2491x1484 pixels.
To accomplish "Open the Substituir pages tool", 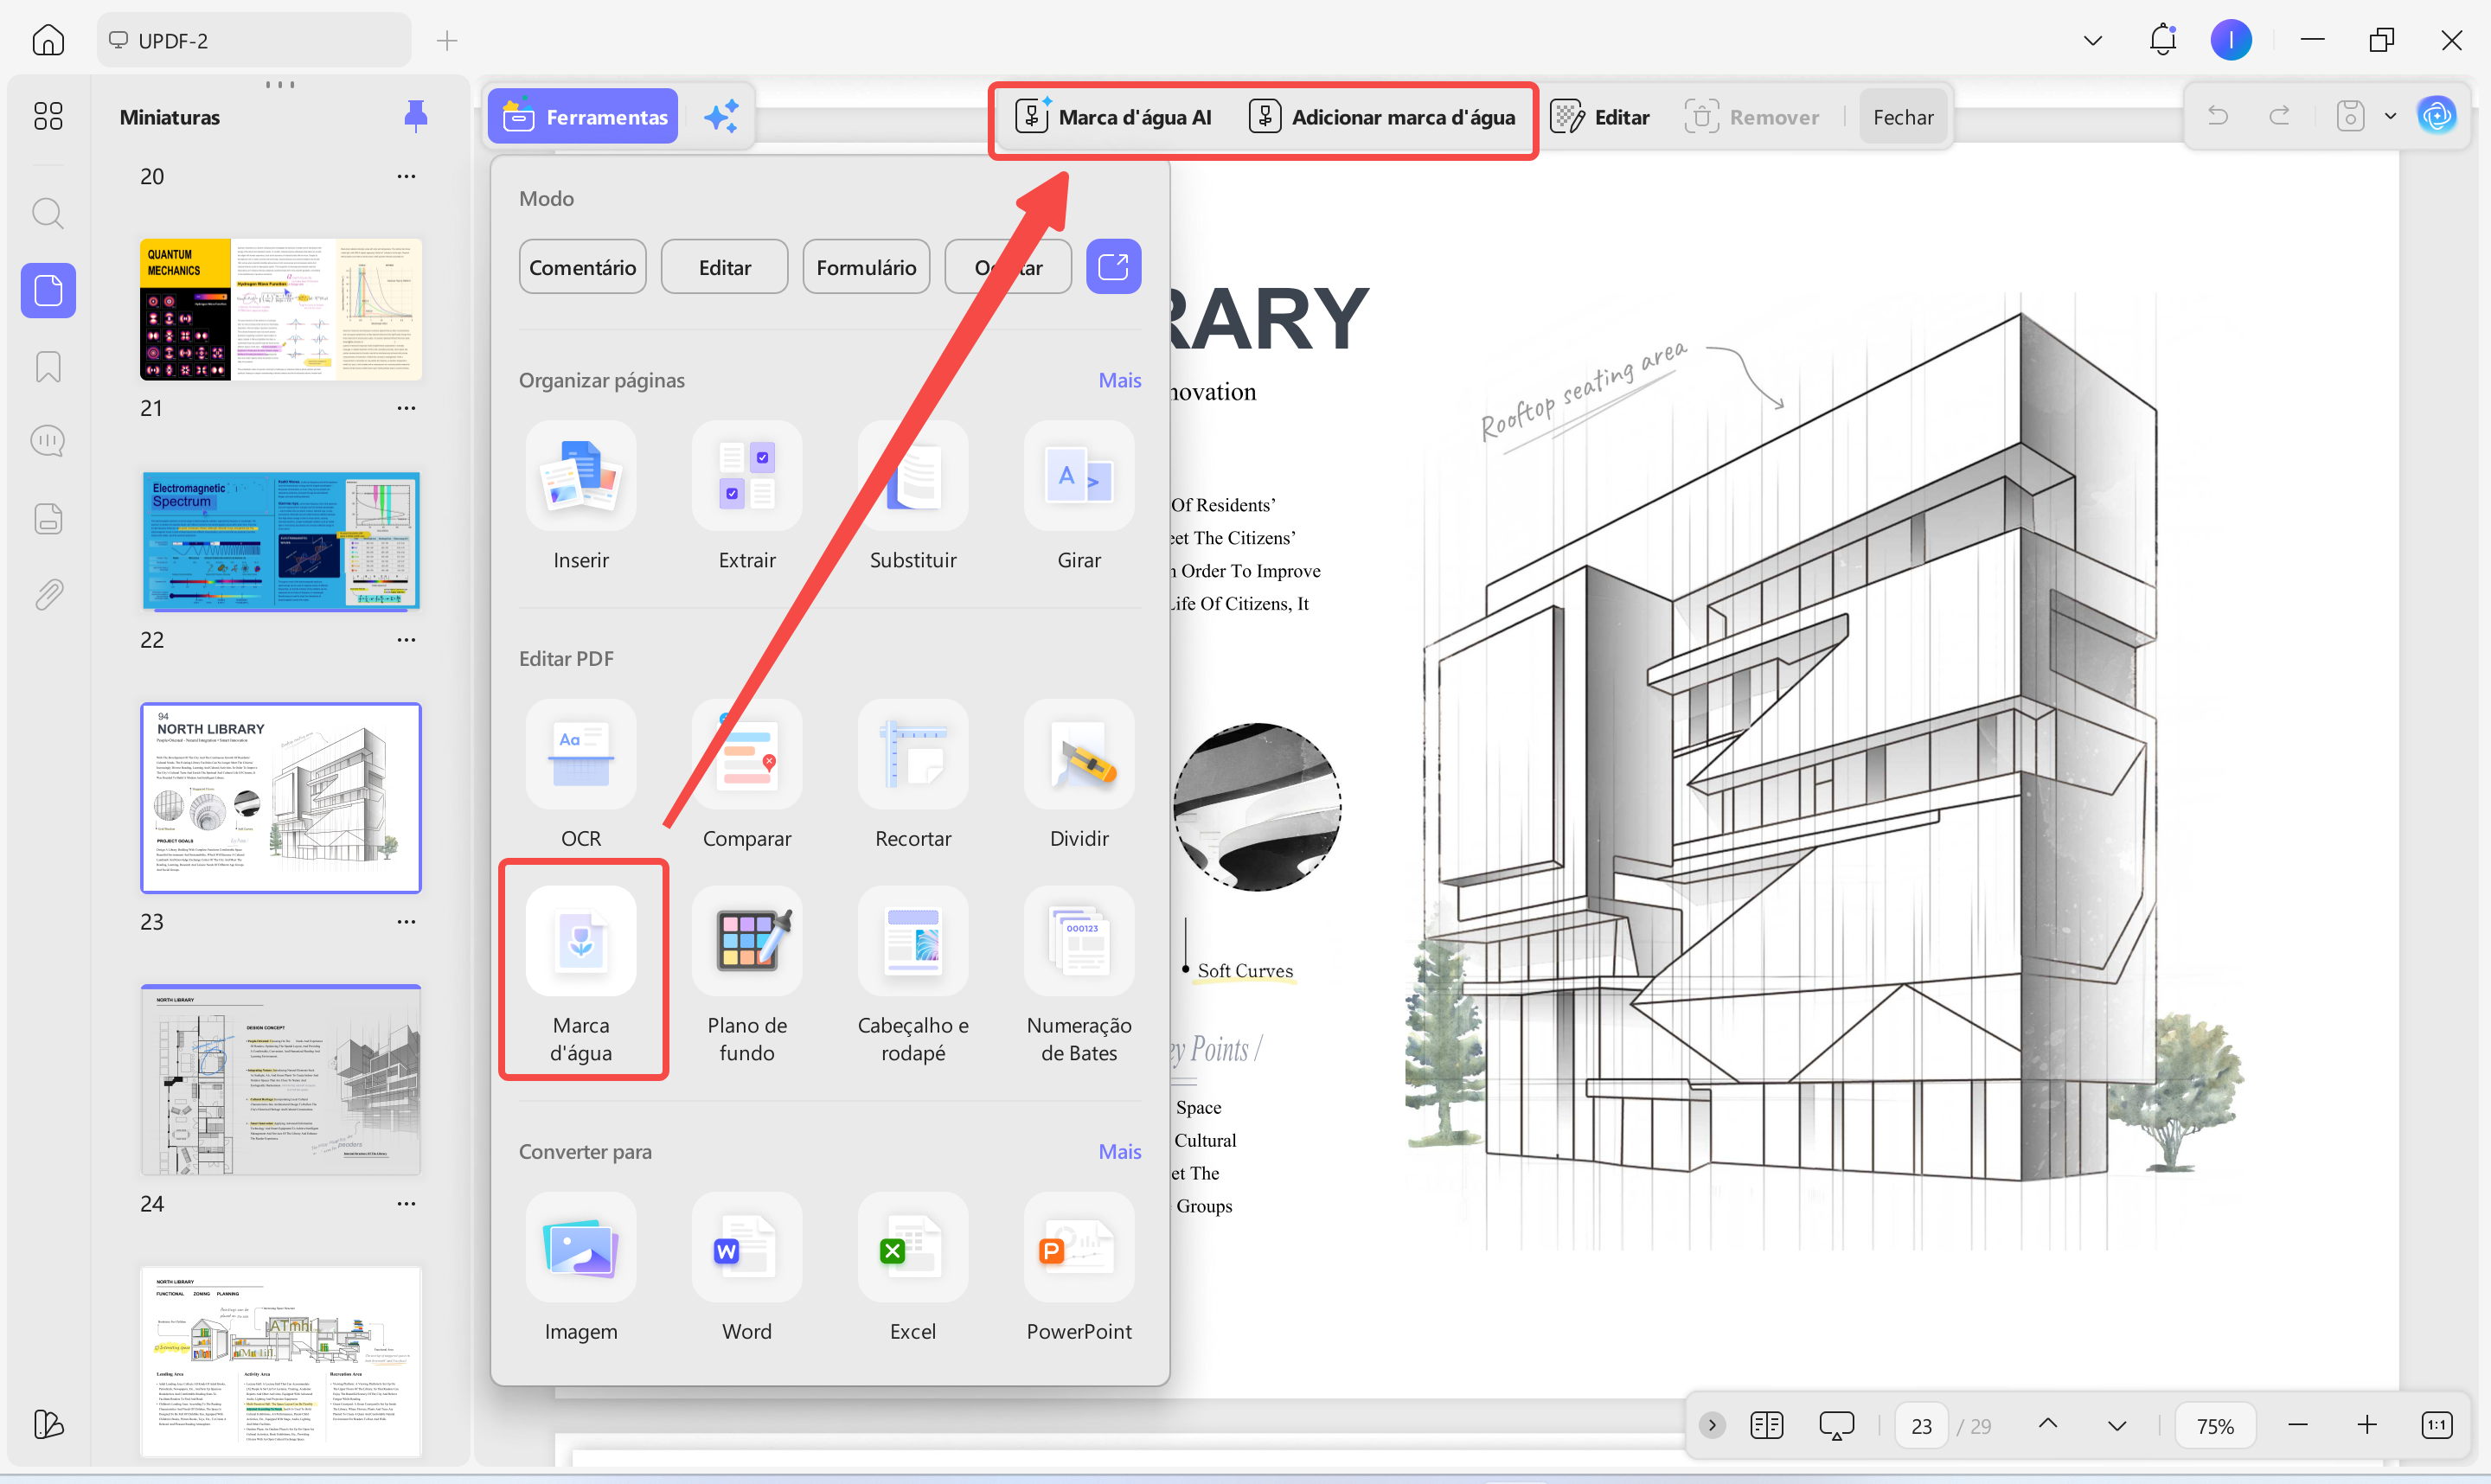I will pos(913,497).
